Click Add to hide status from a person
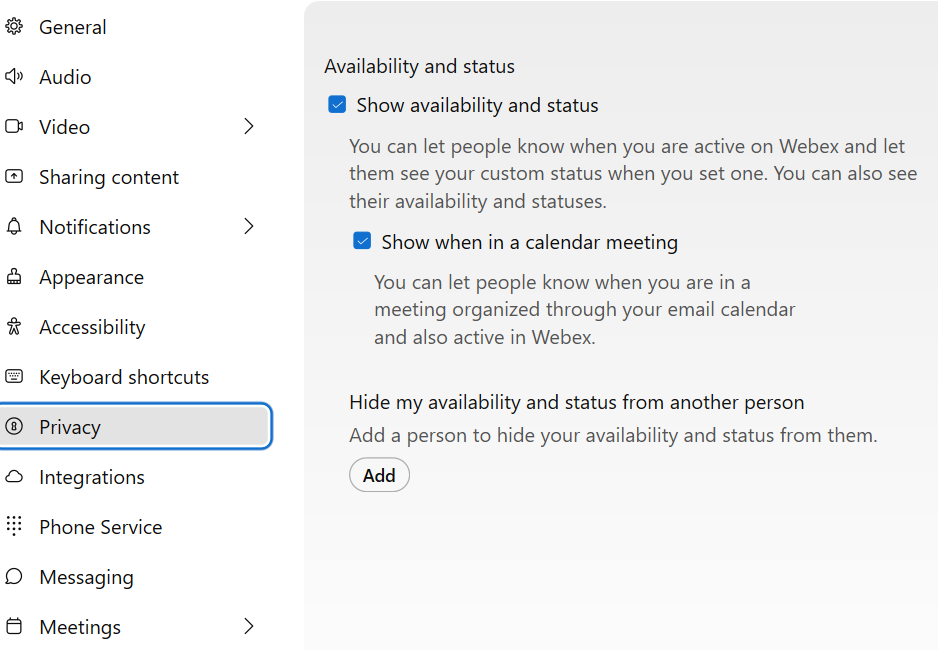This screenshot has width=938, height=650. [x=379, y=475]
